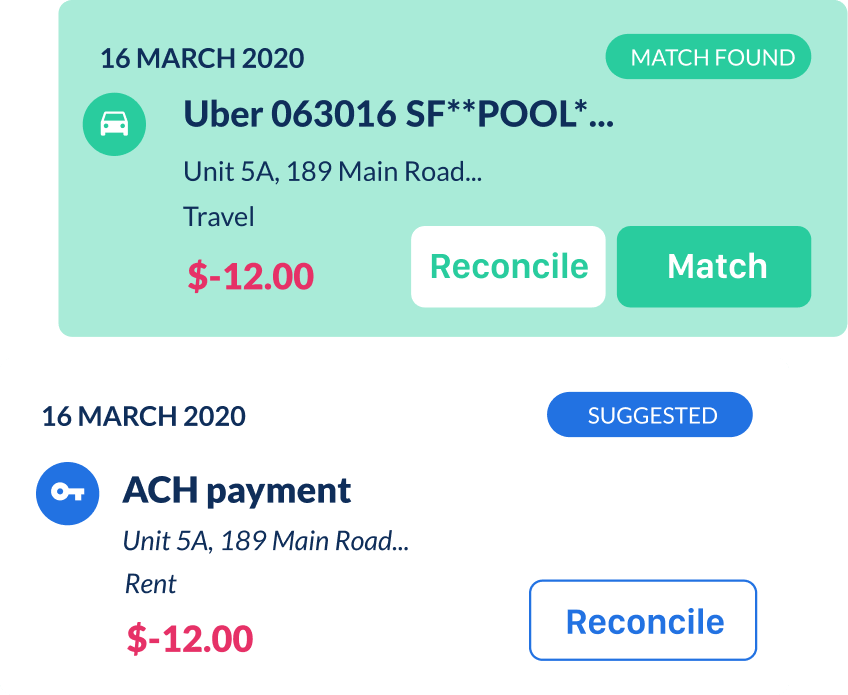
Task: Click the truncated ellipsis in the Uber title
Action: pos(601,125)
